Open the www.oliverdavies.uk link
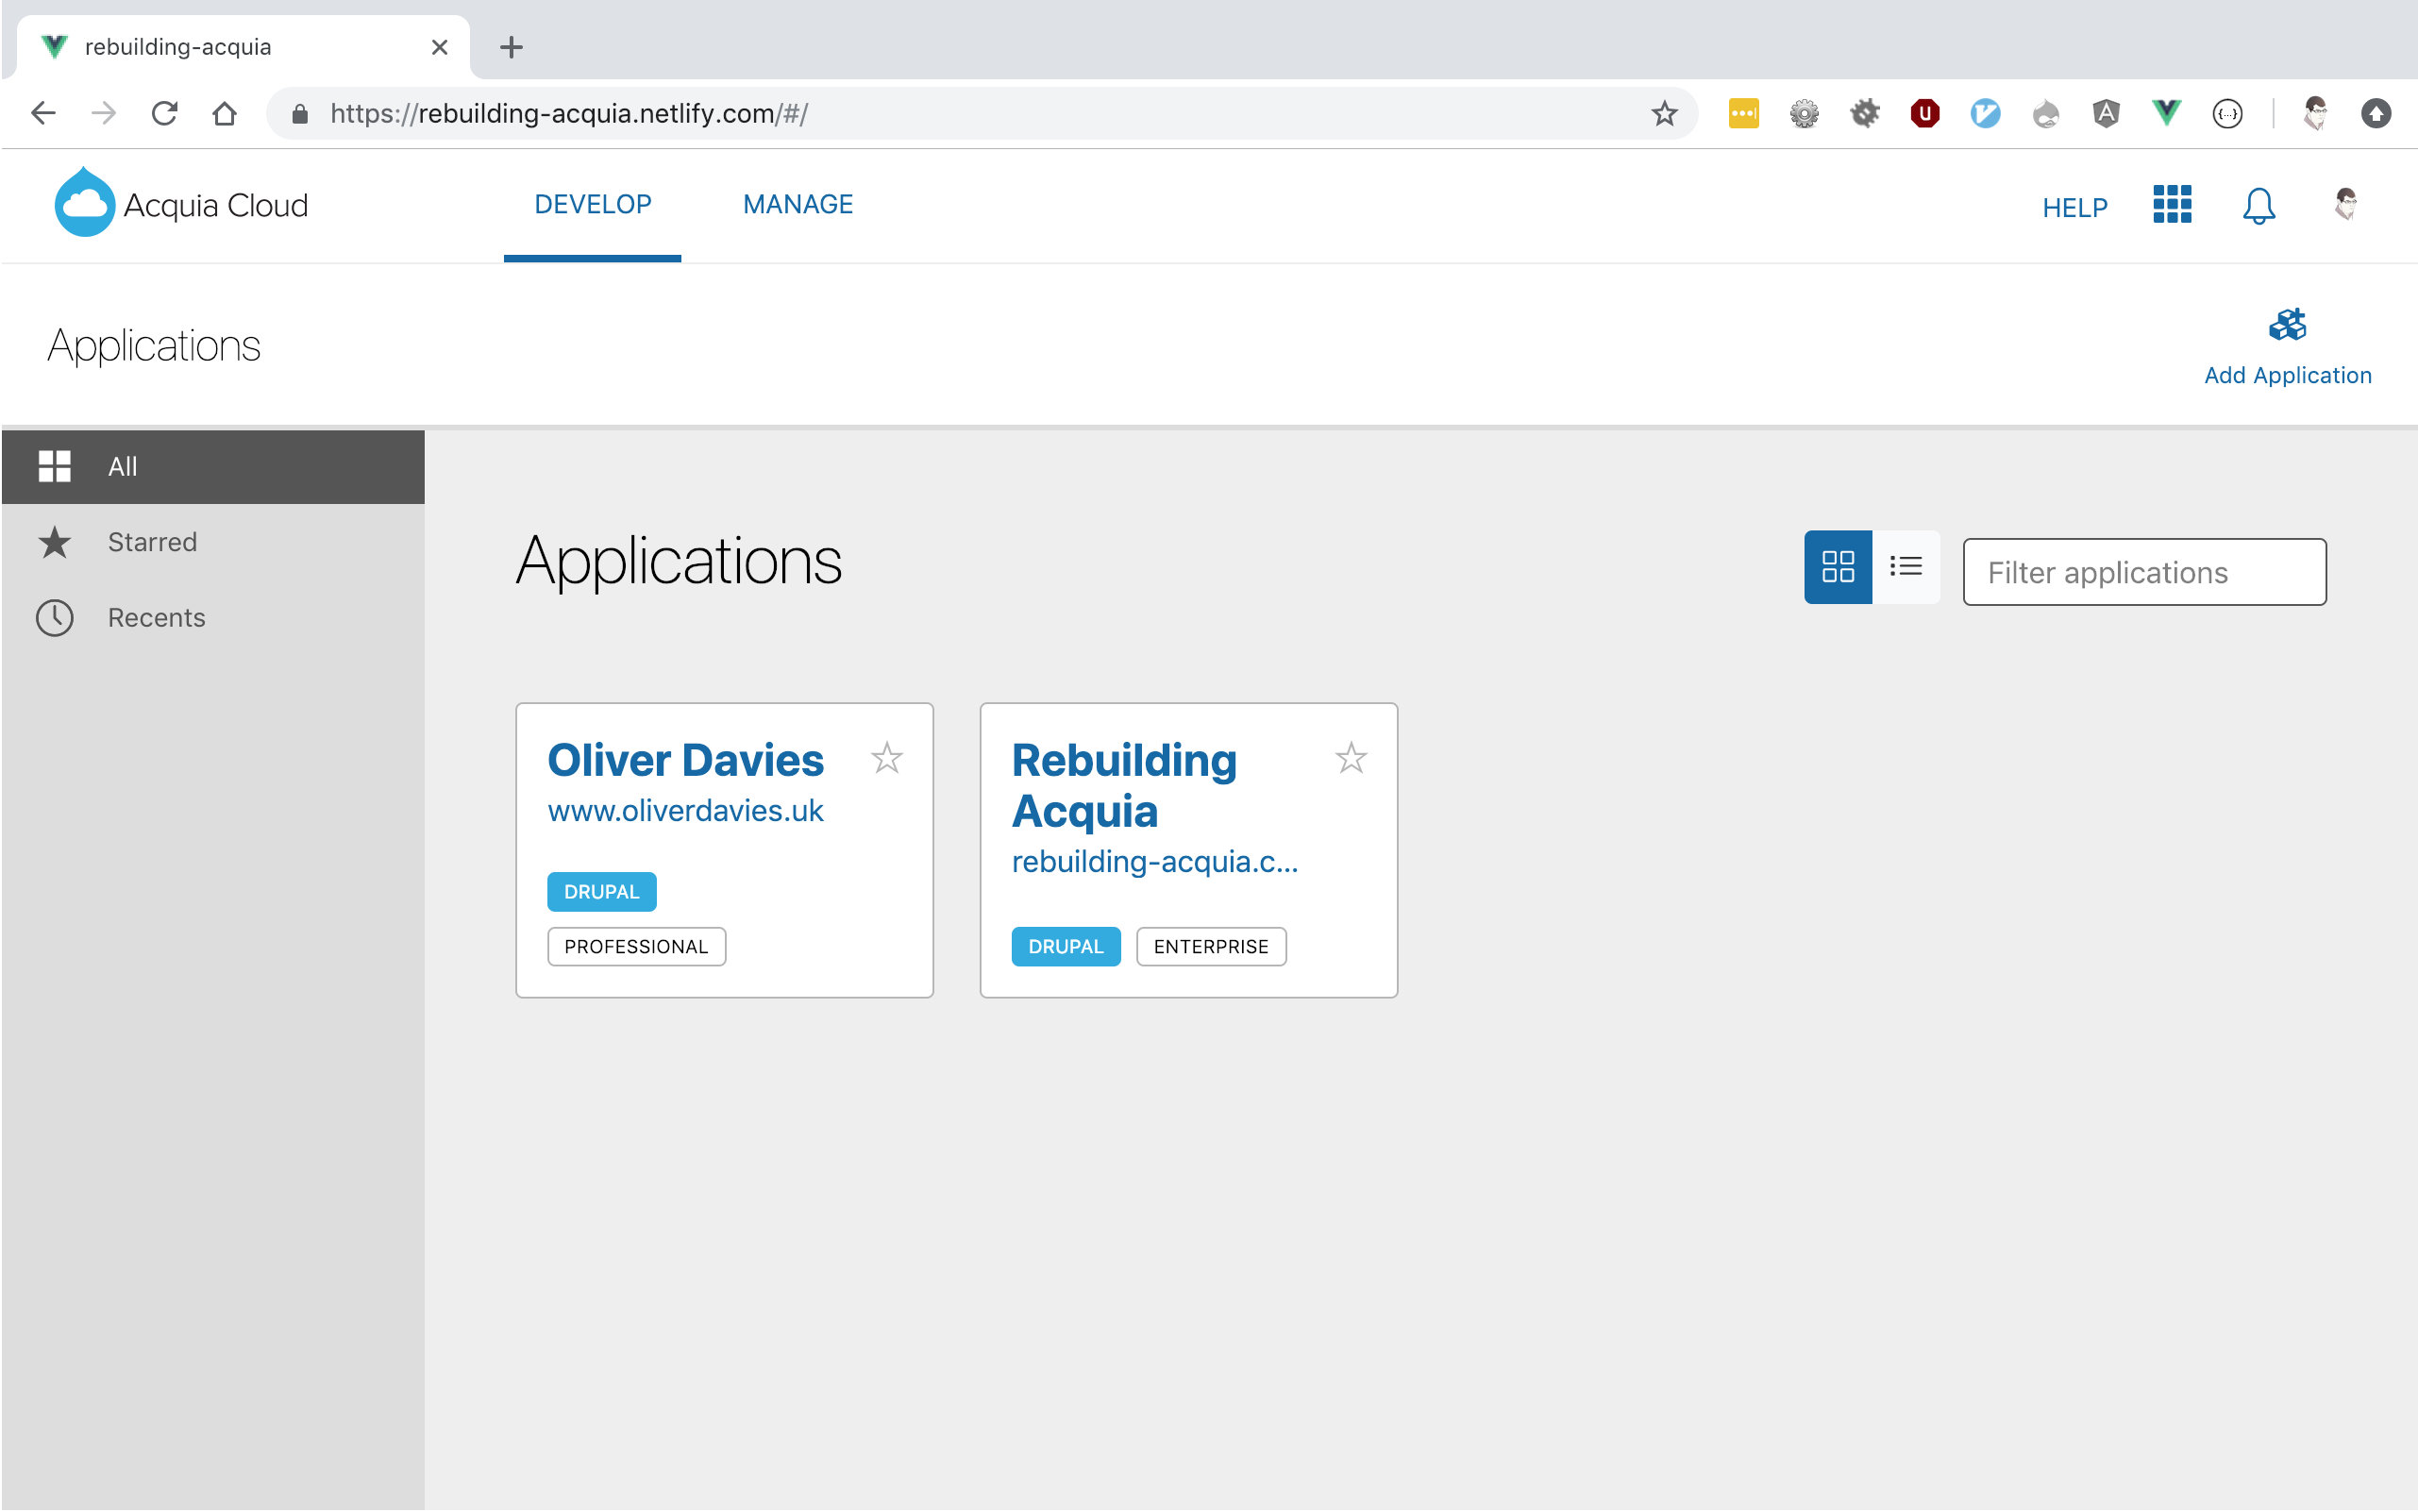 point(685,811)
